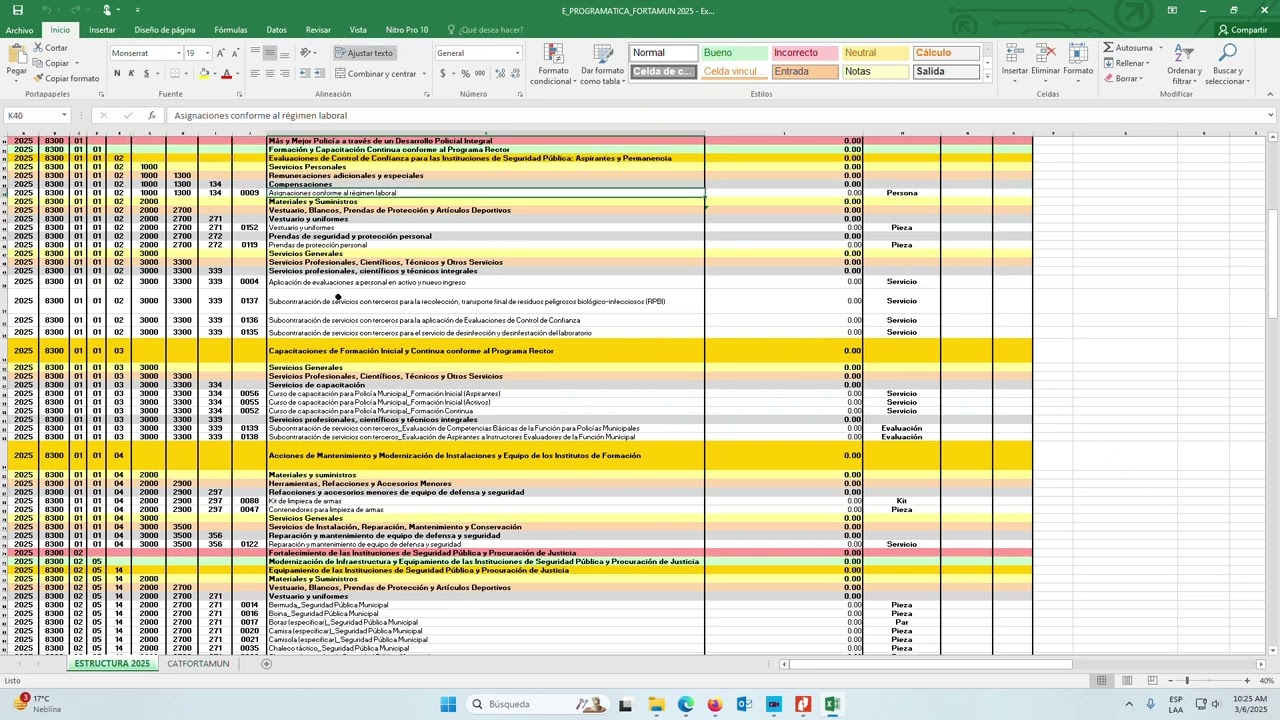This screenshot has width=1280, height=720.
Task: Expand the Name Box dropdown
Action: pyautogui.click(x=64, y=116)
